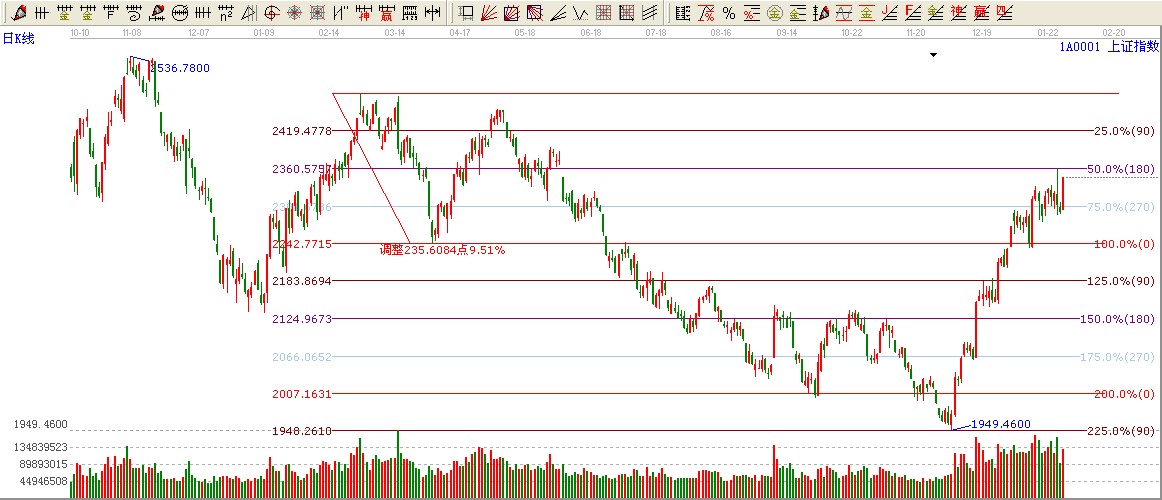Click the 调整235.6084点9.51% annotation text
The width and height of the screenshot is (1162, 500).
[442, 250]
